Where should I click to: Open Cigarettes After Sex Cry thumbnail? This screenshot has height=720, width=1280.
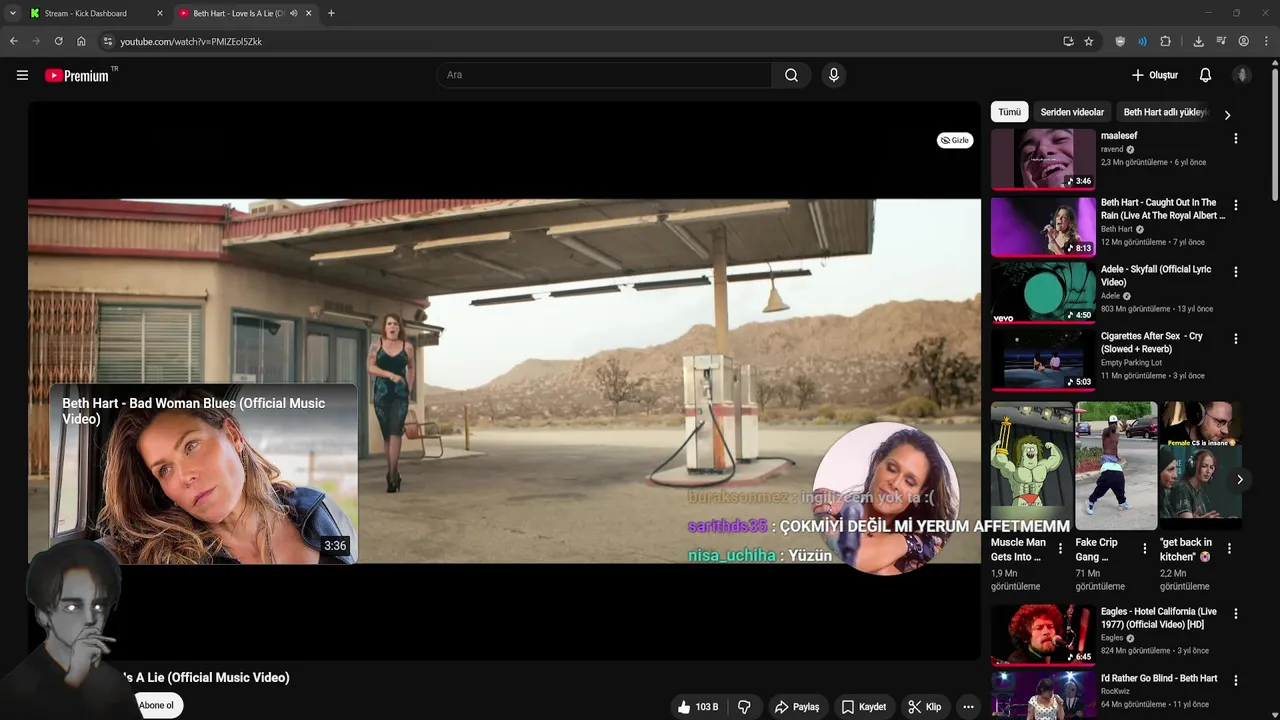(1043, 360)
